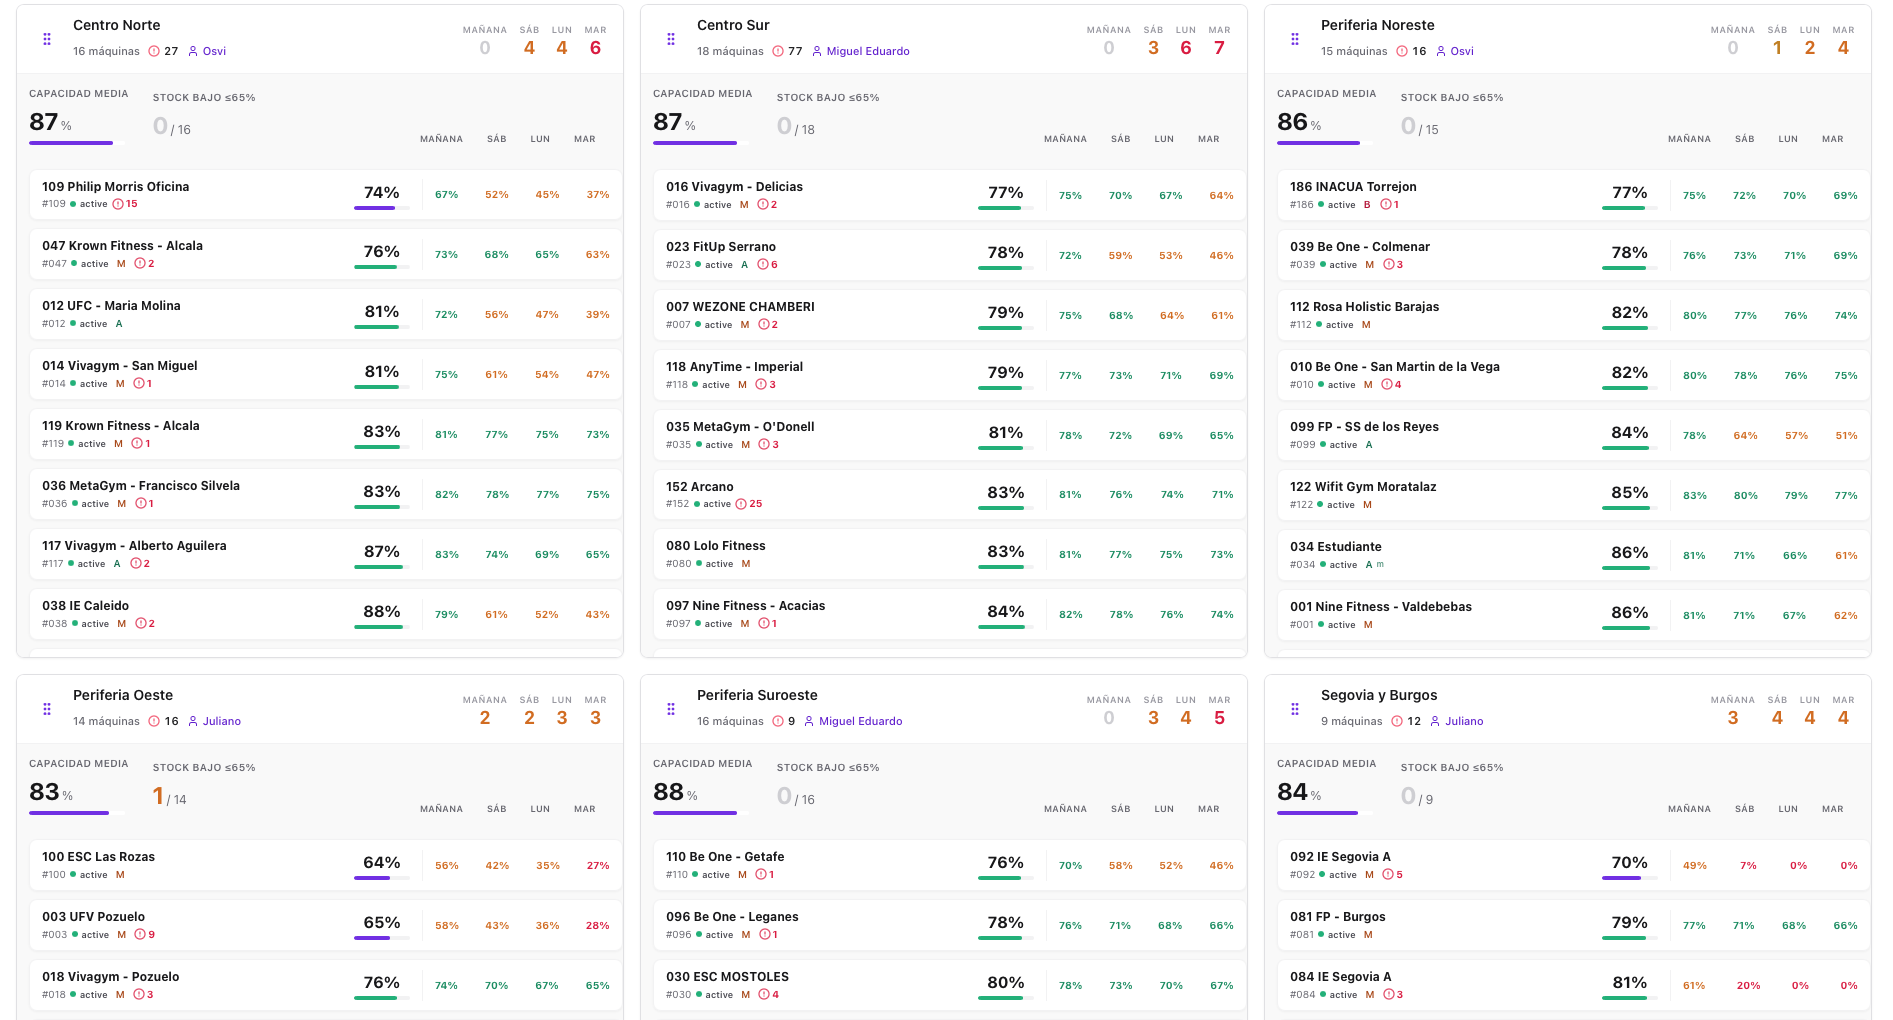Click the 64% progress bar of 100 ESC Las Rozas
The image size is (1893, 1020).
pyautogui.click(x=382, y=878)
